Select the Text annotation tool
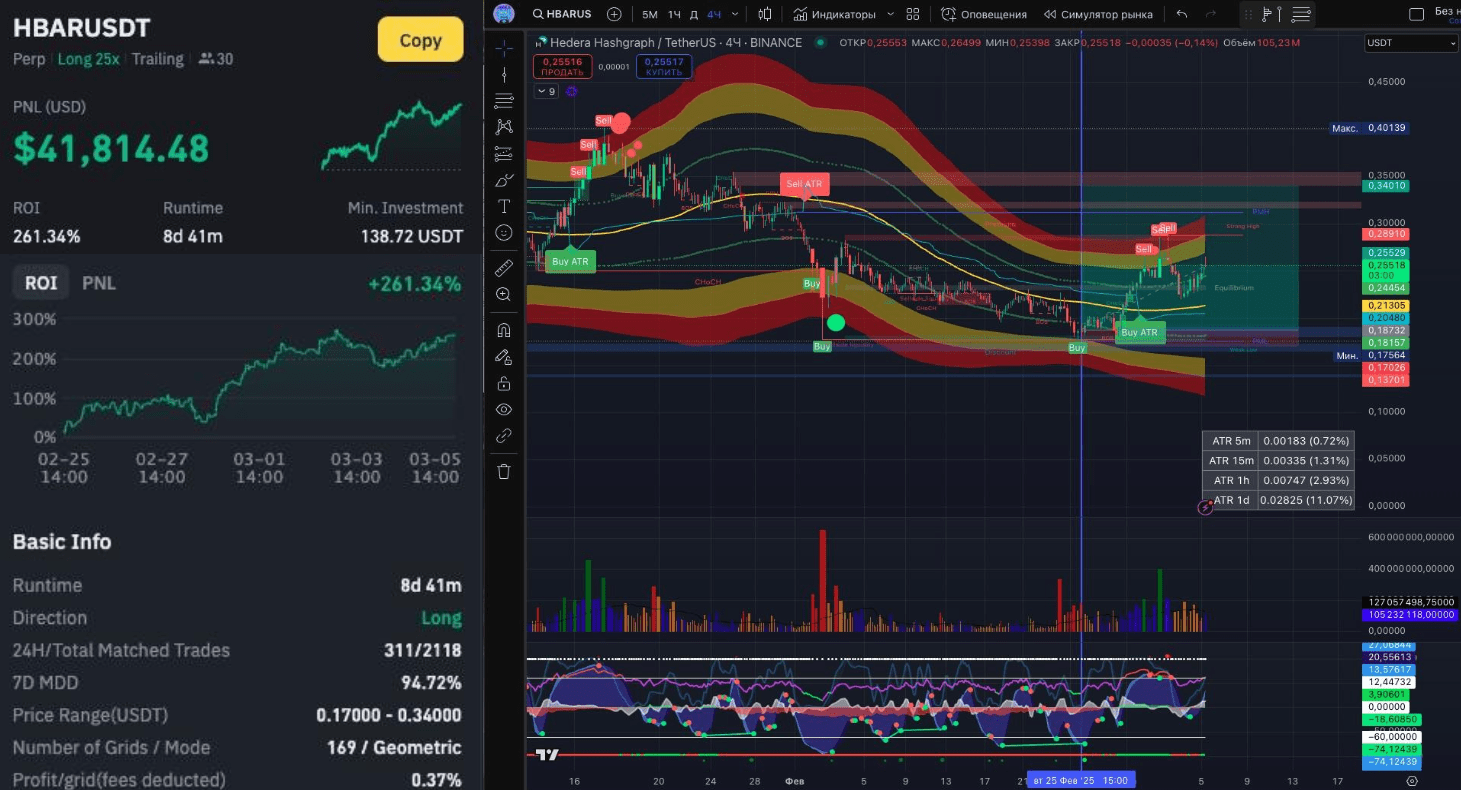This screenshot has height=790, width=1461. pyautogui.click(x=504, y=206)
